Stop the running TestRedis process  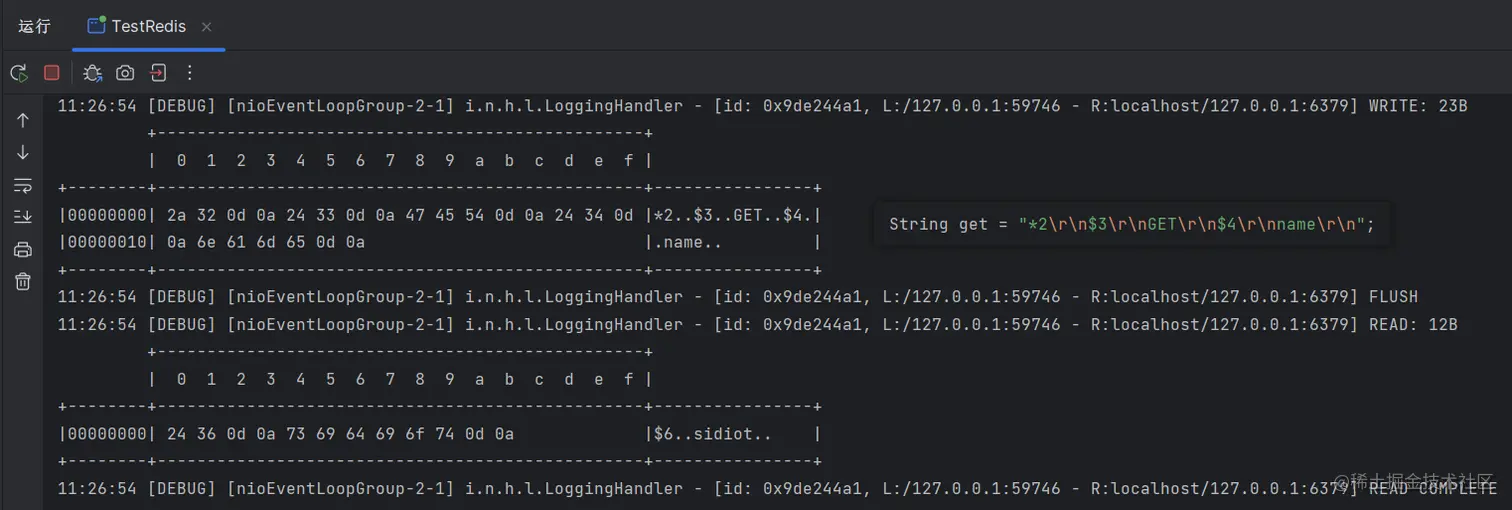[52, 73]
